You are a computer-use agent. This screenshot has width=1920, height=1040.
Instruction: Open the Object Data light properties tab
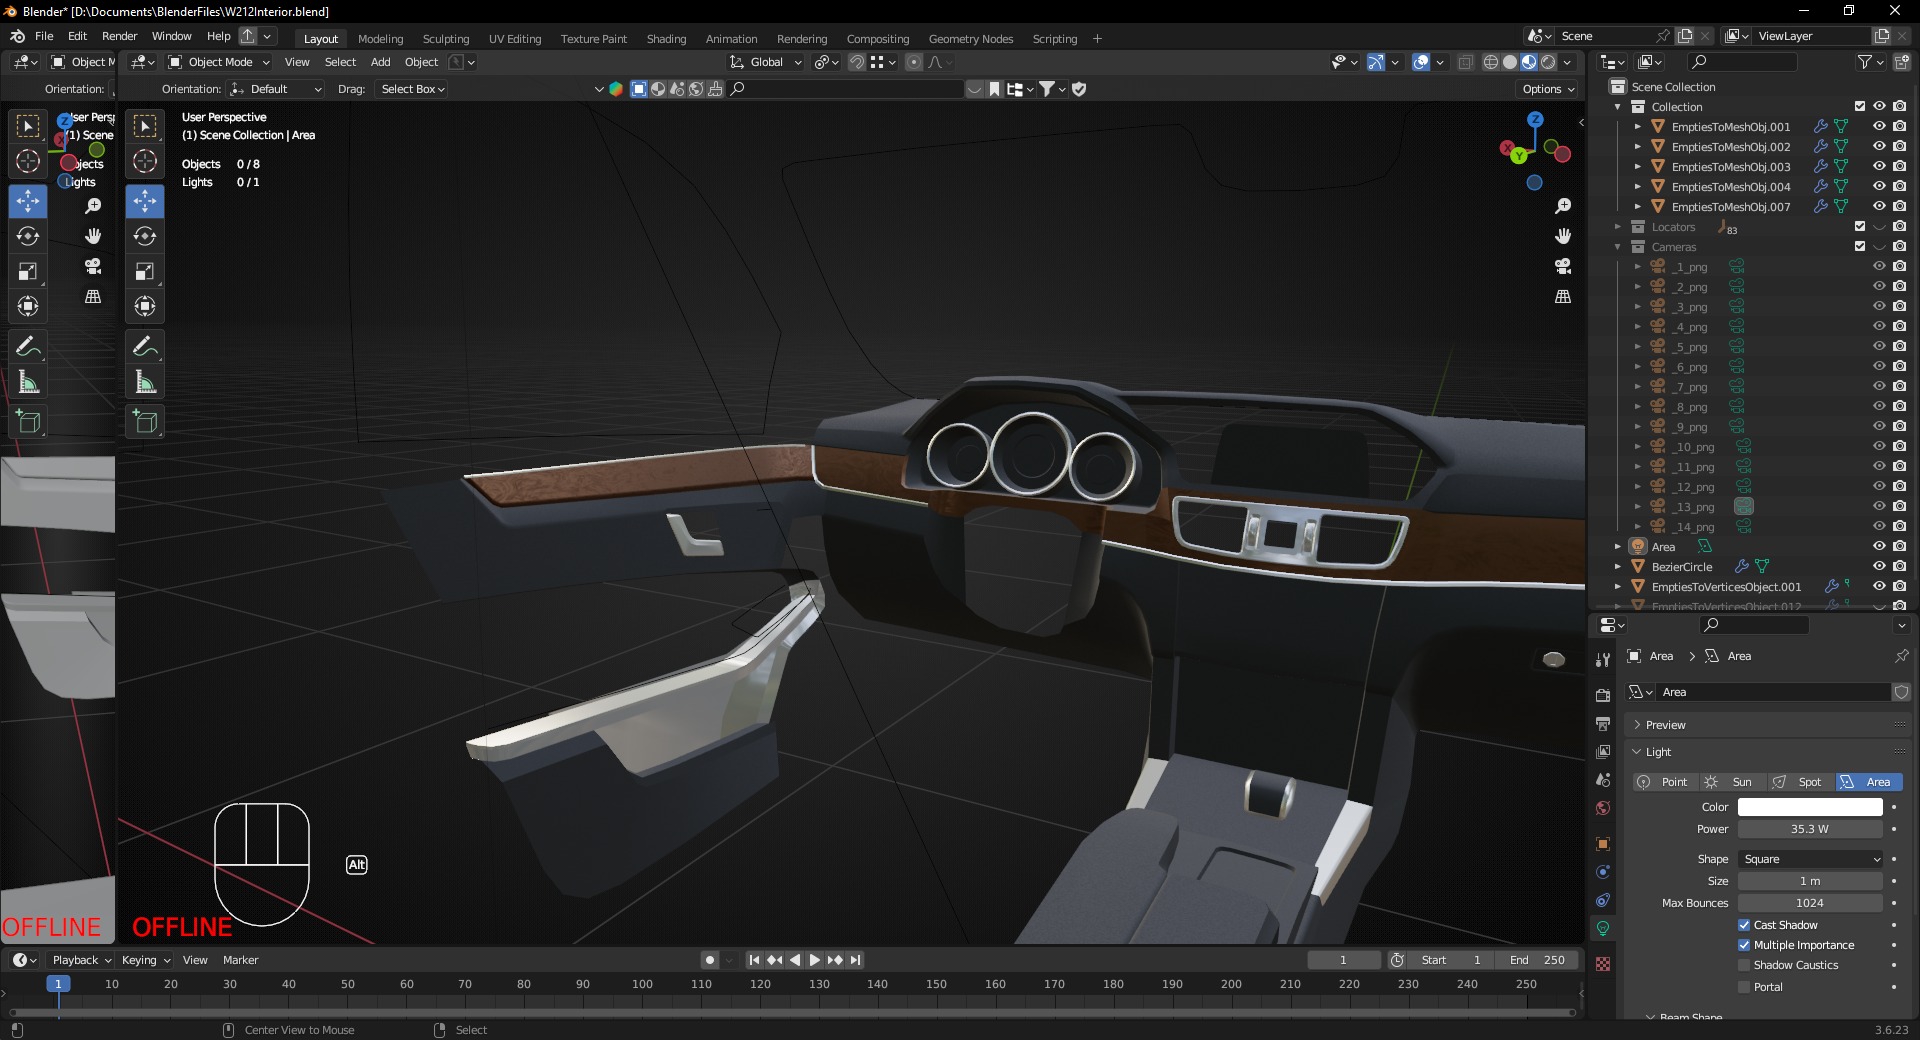pos(1603,928)
